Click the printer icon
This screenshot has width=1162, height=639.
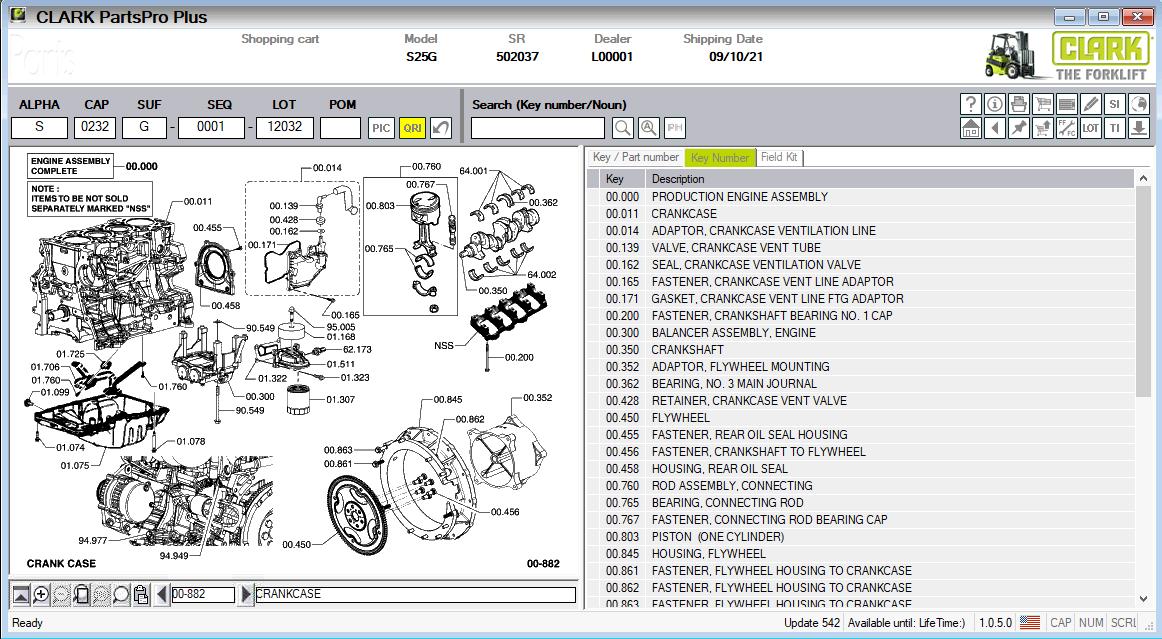(x=1018, y=104)
